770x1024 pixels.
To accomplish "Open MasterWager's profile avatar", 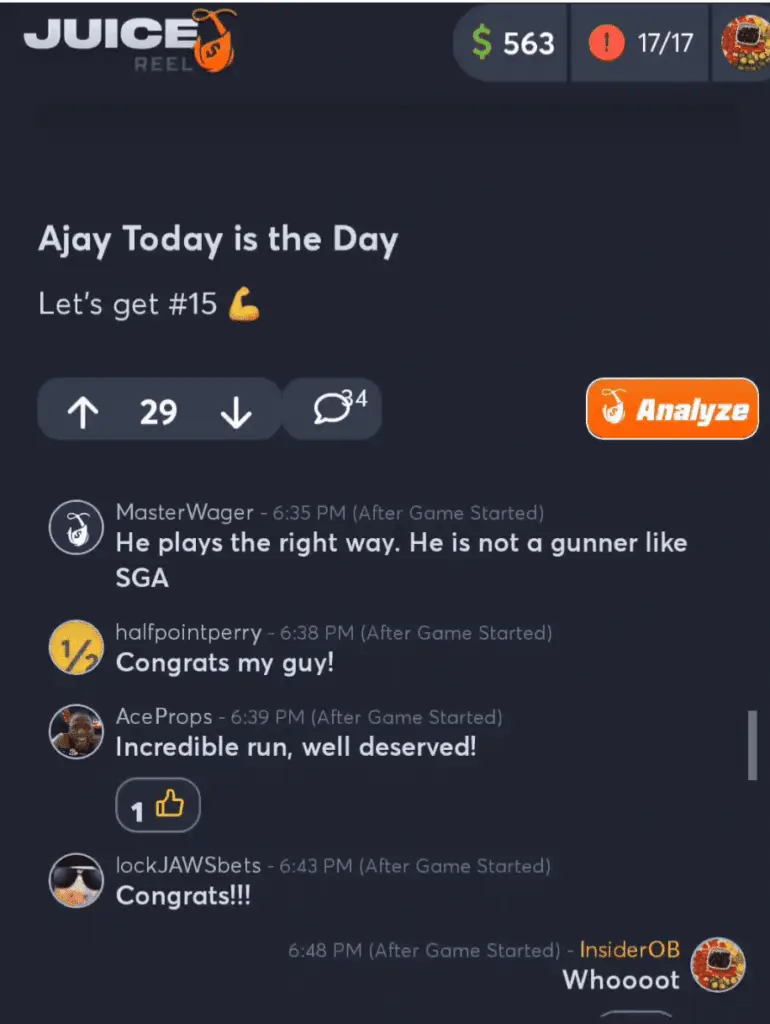I will (x=76, y=527).
